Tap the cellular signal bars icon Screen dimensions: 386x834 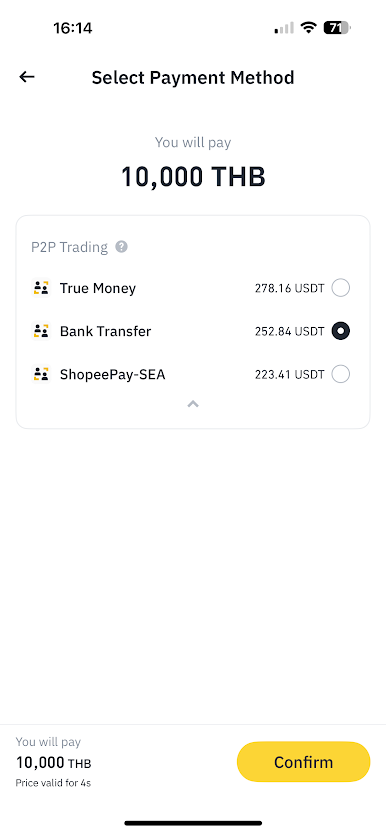click(284, 28)
